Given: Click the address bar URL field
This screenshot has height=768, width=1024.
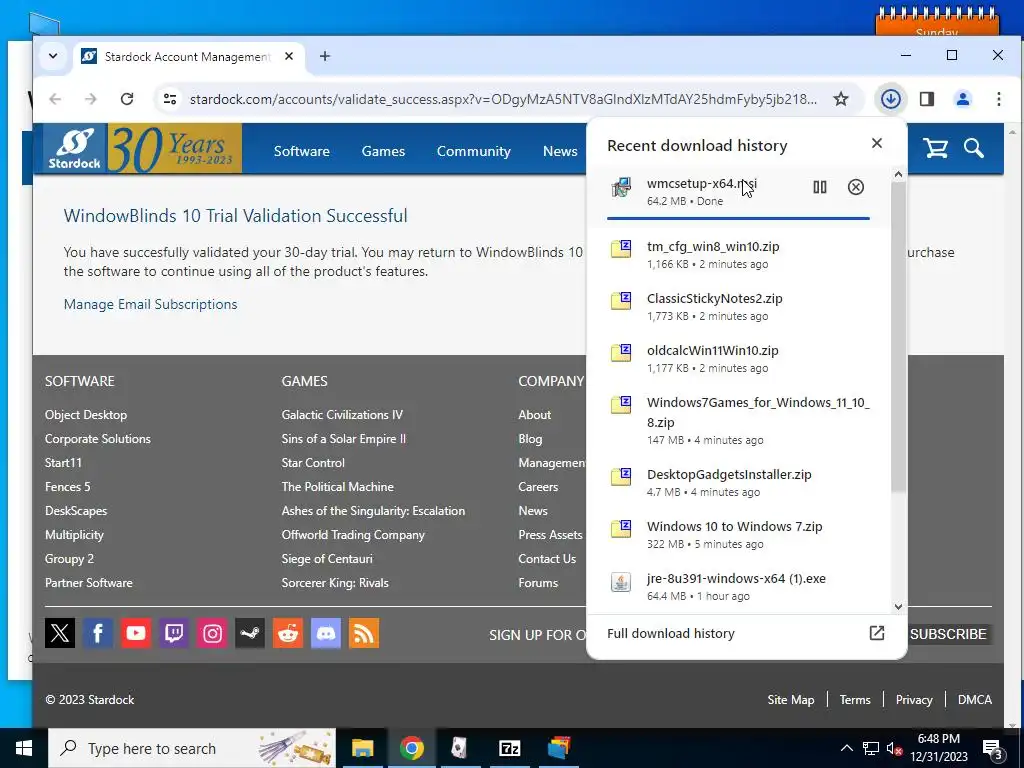Looking at the screenshot, I should coord(503,99).
